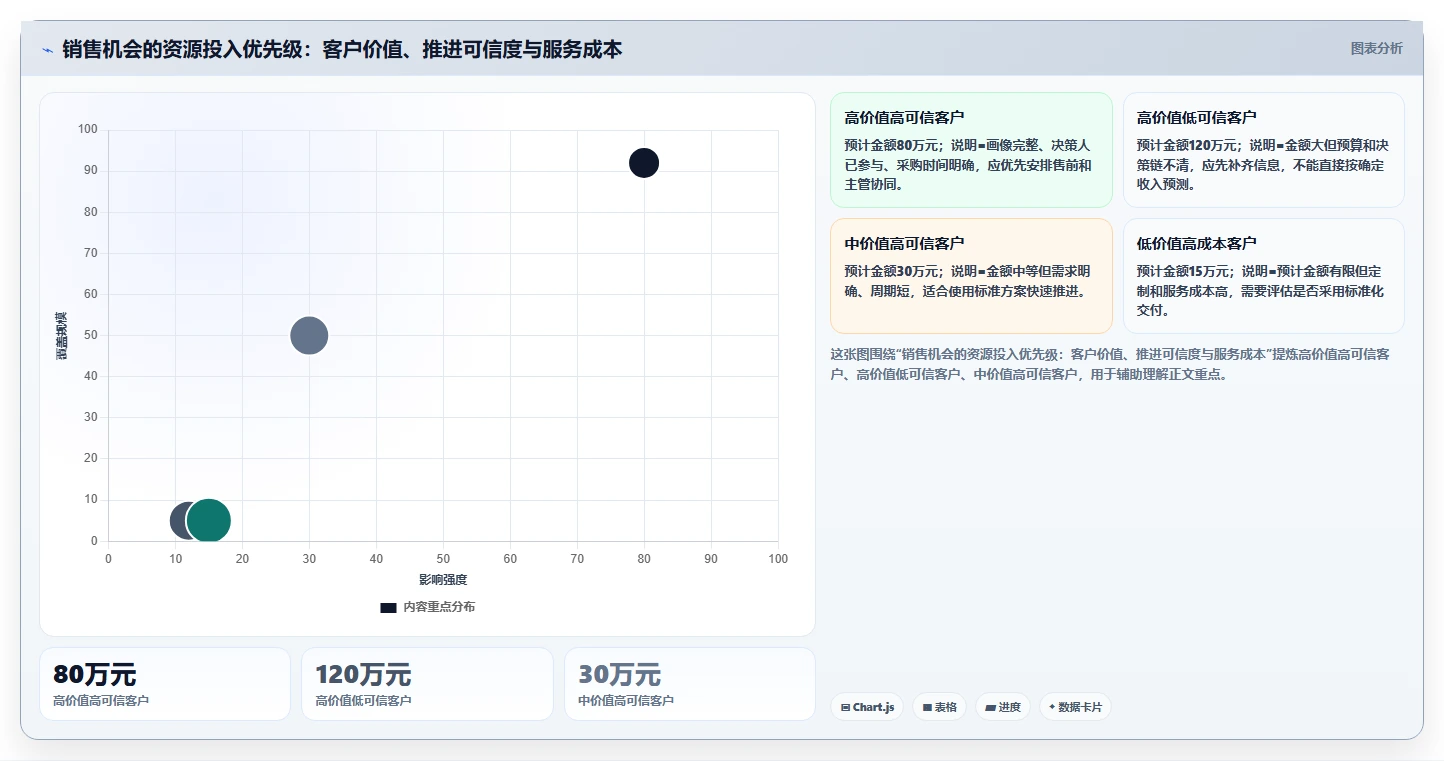The width and height of the screenshot is (1444, 761).
Task: Click the 覆盖规模 y-axis title
Action: [62, 336]
